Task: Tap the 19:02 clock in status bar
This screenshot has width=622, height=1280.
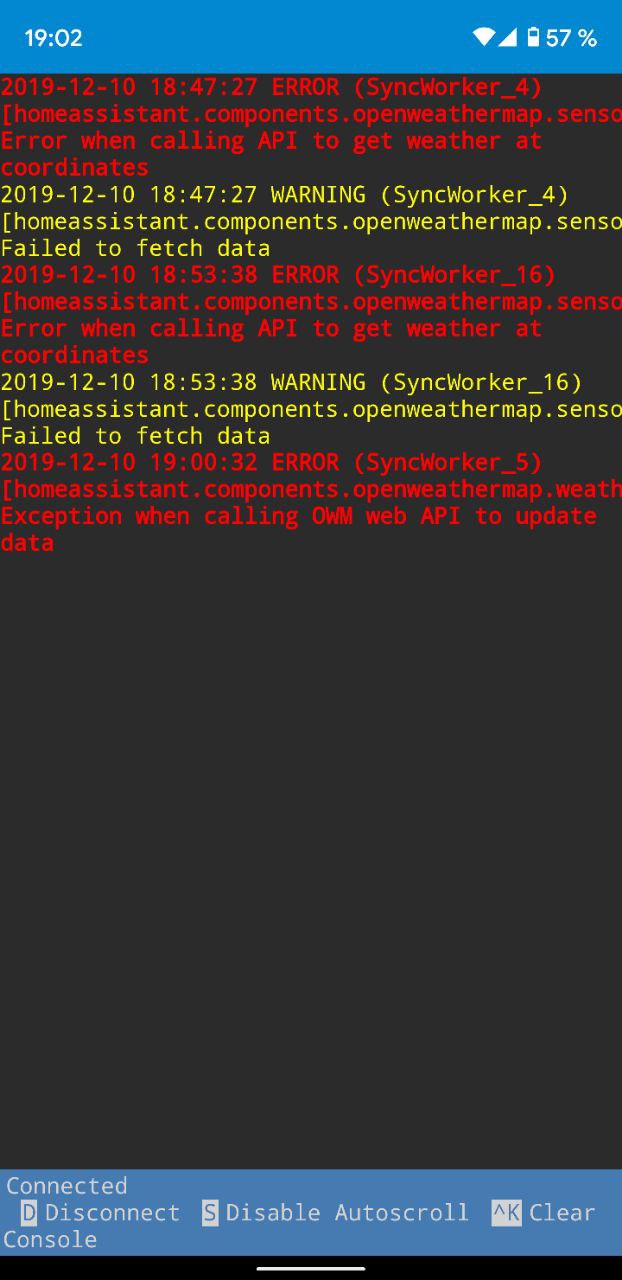Action: (x=53, y=38)
